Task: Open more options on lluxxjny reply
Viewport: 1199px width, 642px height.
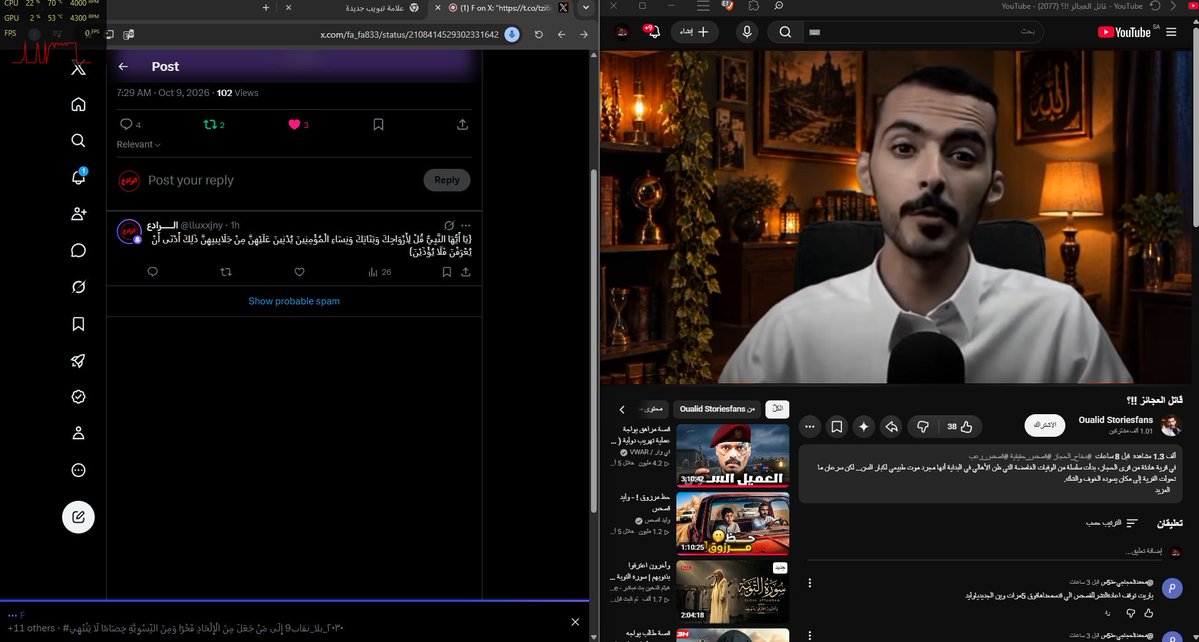Action: pos(466,225)
